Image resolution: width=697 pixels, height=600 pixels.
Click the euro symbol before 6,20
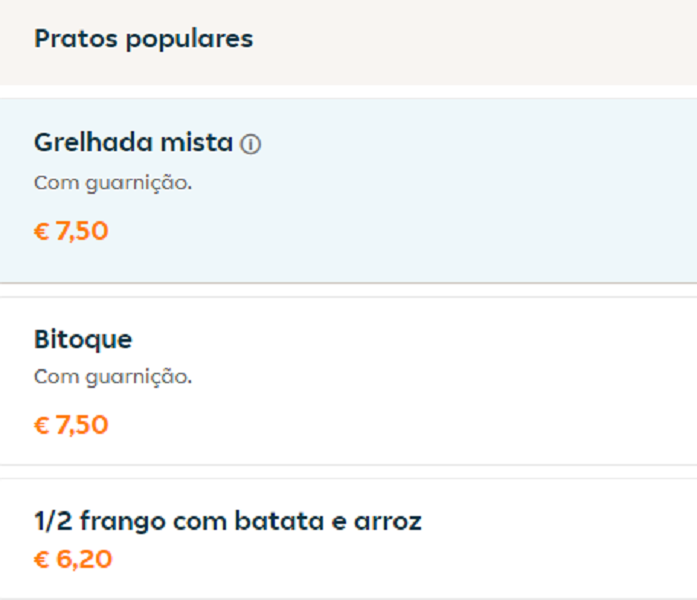tap(42, 560)
